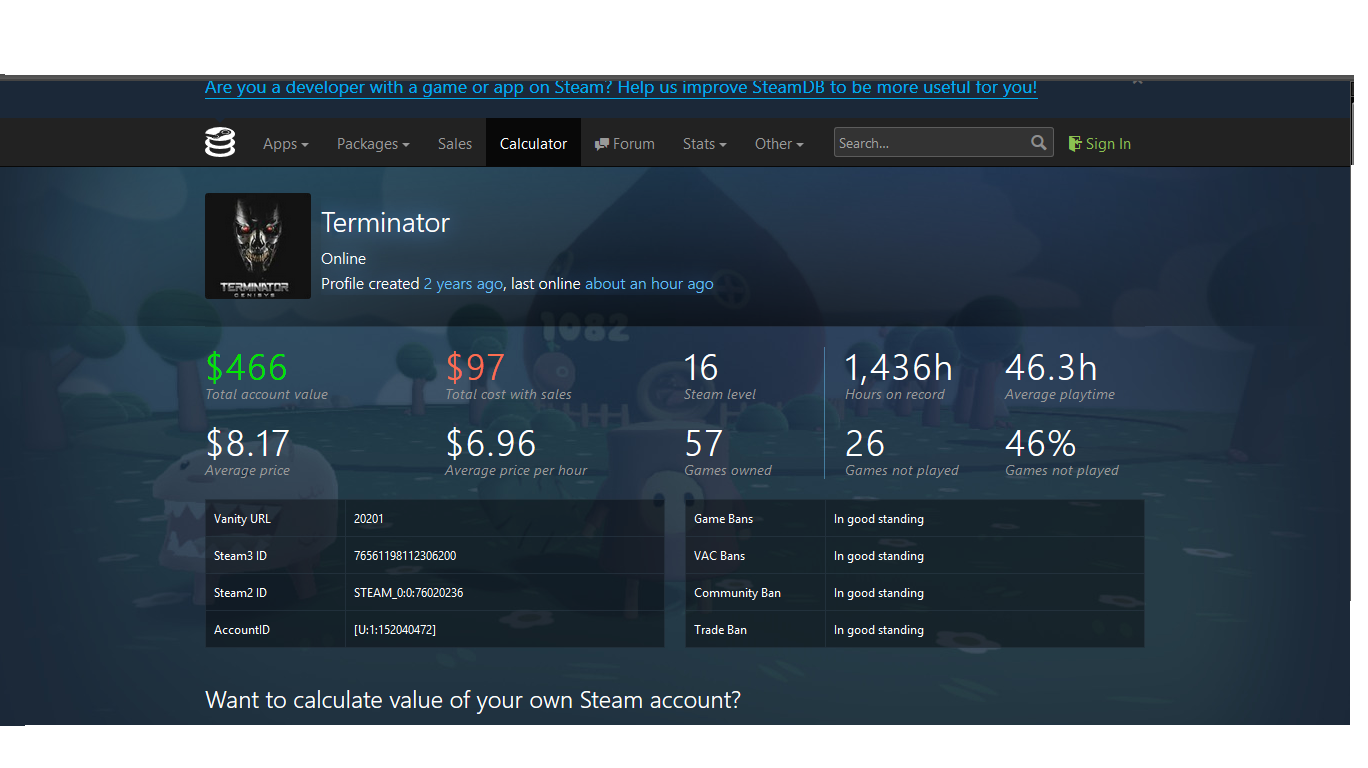Click the "2 years ago" link

(463, 284)
